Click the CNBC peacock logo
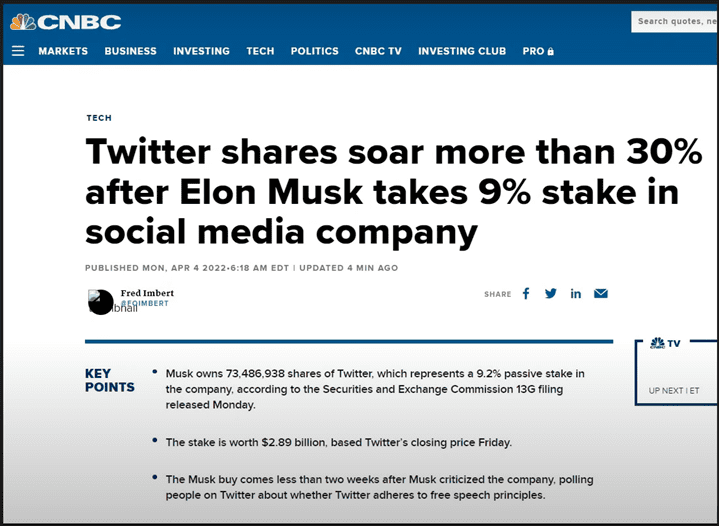Screen dimensions: 719x526 point(66,22)
